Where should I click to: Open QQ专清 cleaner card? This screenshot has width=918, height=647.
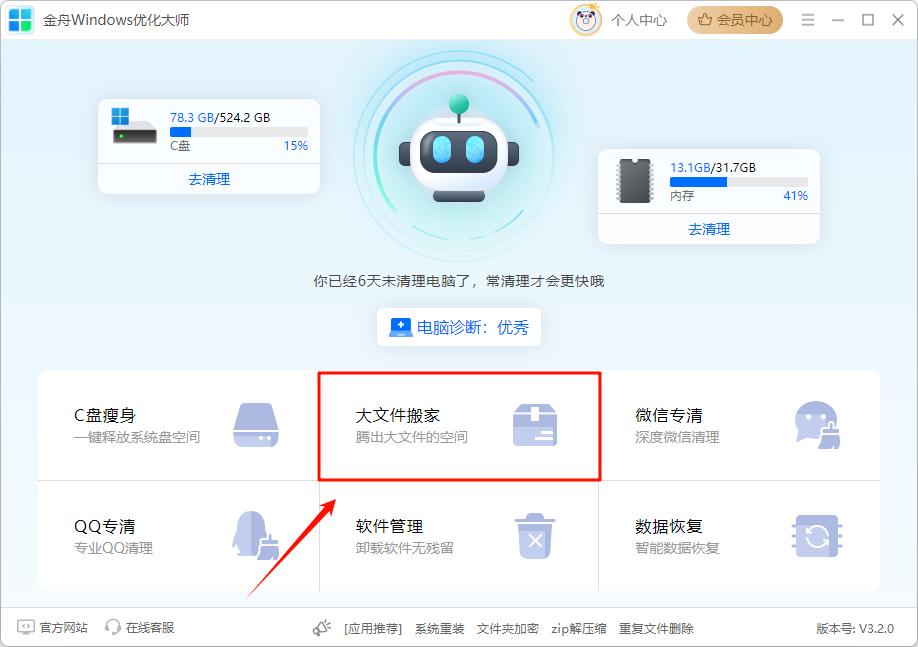[x=179, y=536]
